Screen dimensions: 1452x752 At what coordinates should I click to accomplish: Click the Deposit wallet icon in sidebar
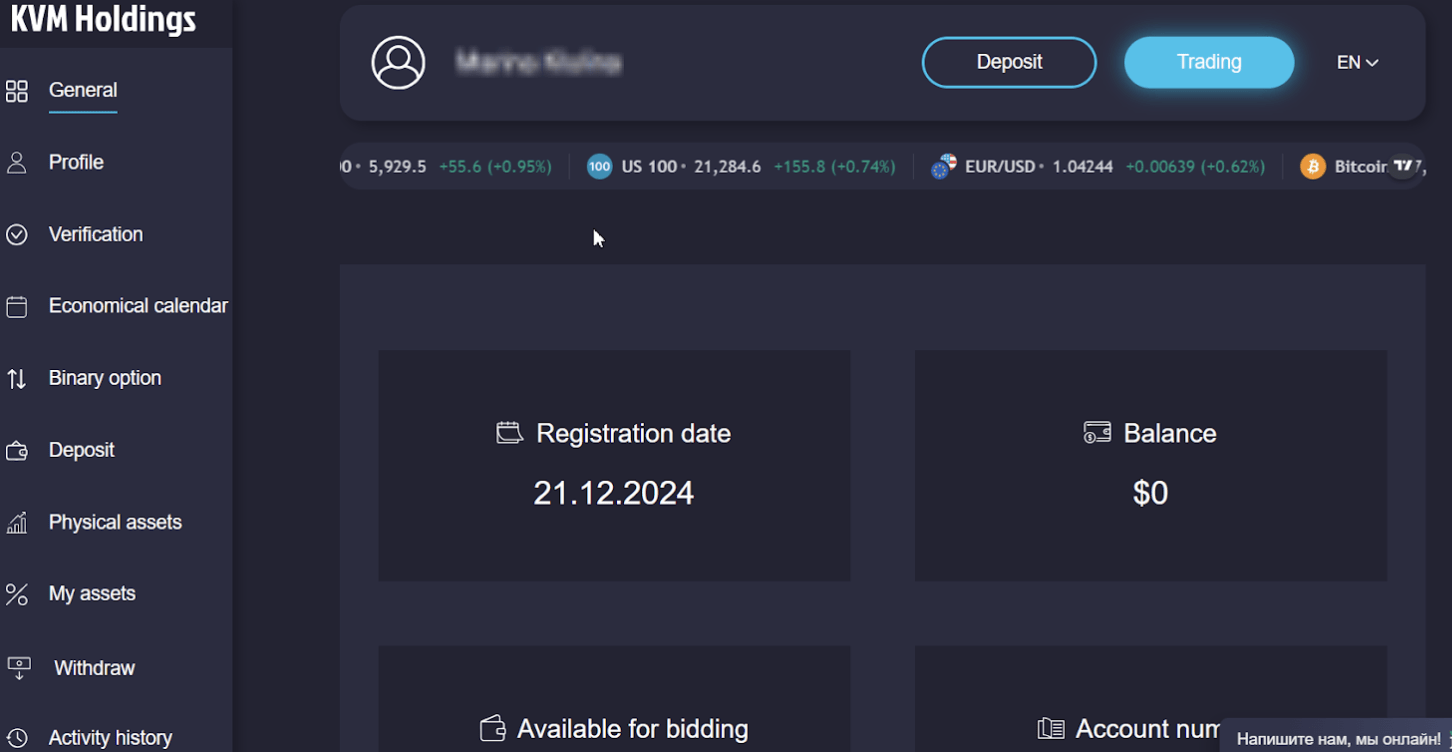pos(17,451)
